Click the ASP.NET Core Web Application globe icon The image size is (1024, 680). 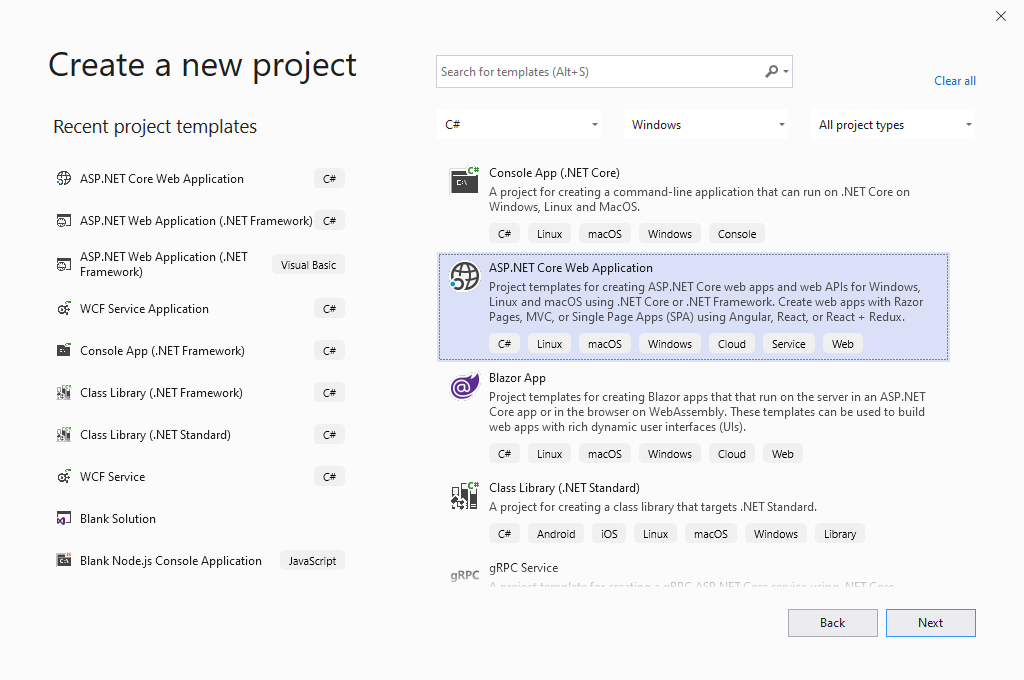pos(464,276)
